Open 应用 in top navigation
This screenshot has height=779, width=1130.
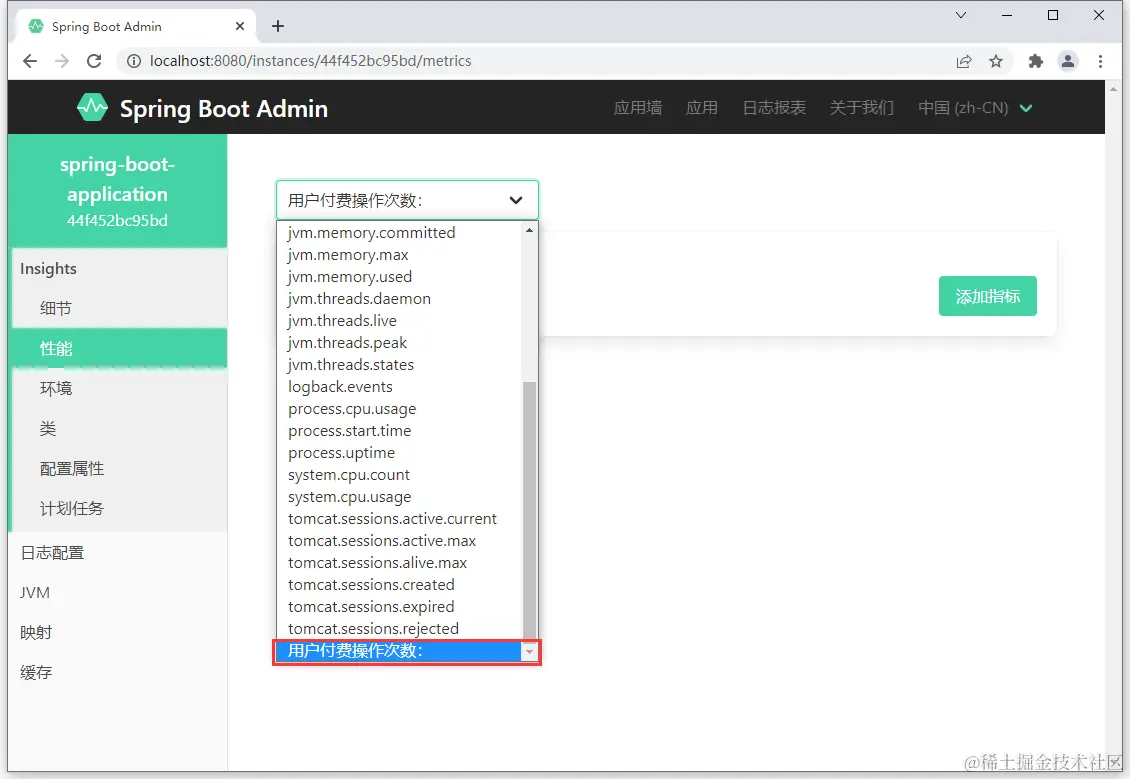coord(702,108)
